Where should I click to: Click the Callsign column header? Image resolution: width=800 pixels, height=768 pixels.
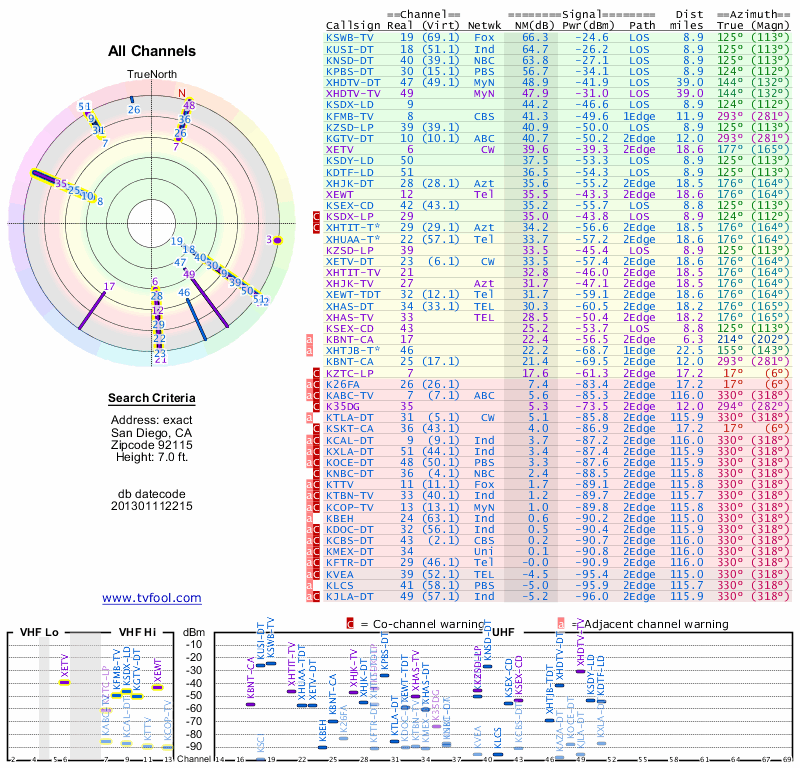pyautogui.click(x=353, y=26)
